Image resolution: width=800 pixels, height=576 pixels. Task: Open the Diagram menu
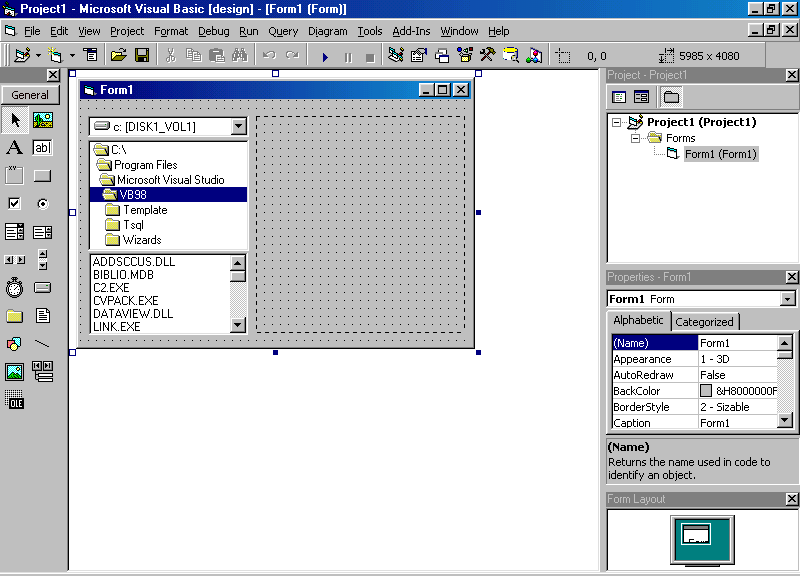[x=328, y=31]
